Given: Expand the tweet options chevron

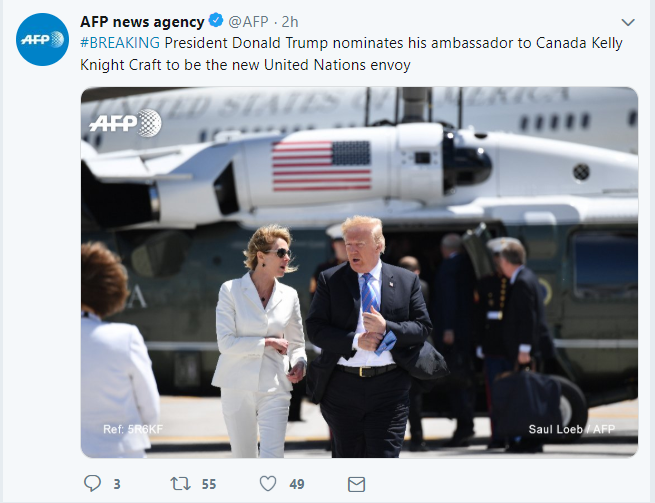Looking at the screenshot, I should click(x=628, y=22).
